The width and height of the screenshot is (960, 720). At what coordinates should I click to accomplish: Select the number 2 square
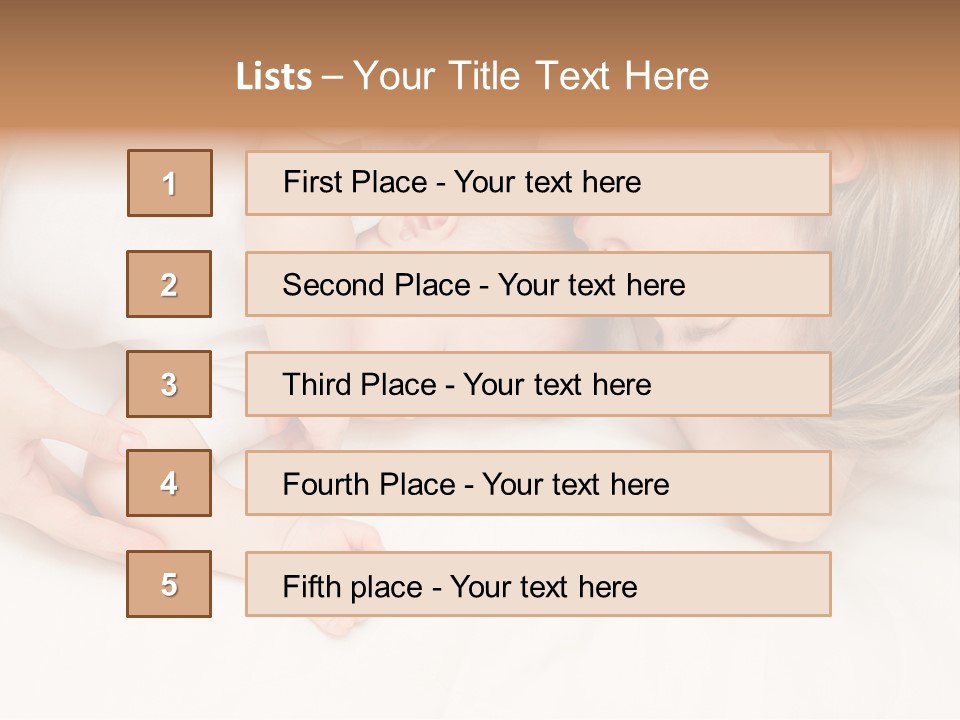point(170,284)
